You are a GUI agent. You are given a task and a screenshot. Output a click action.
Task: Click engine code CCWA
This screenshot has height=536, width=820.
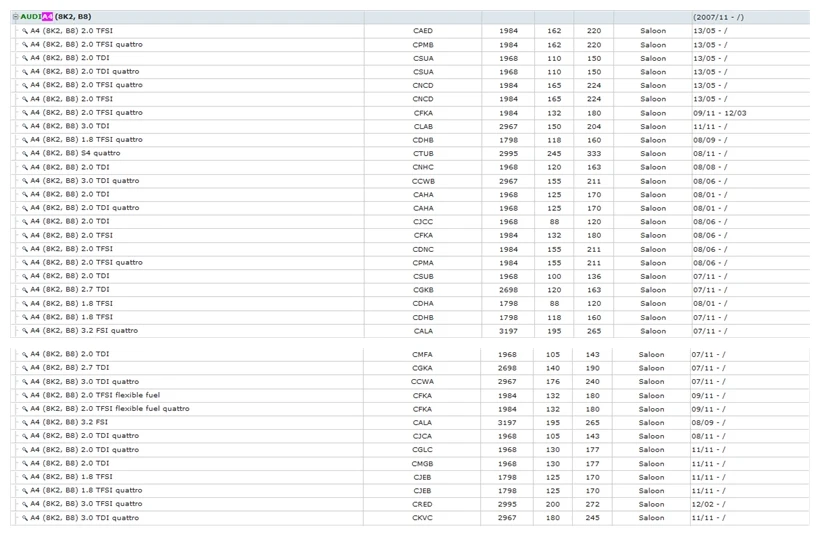(x=422, y=382)
